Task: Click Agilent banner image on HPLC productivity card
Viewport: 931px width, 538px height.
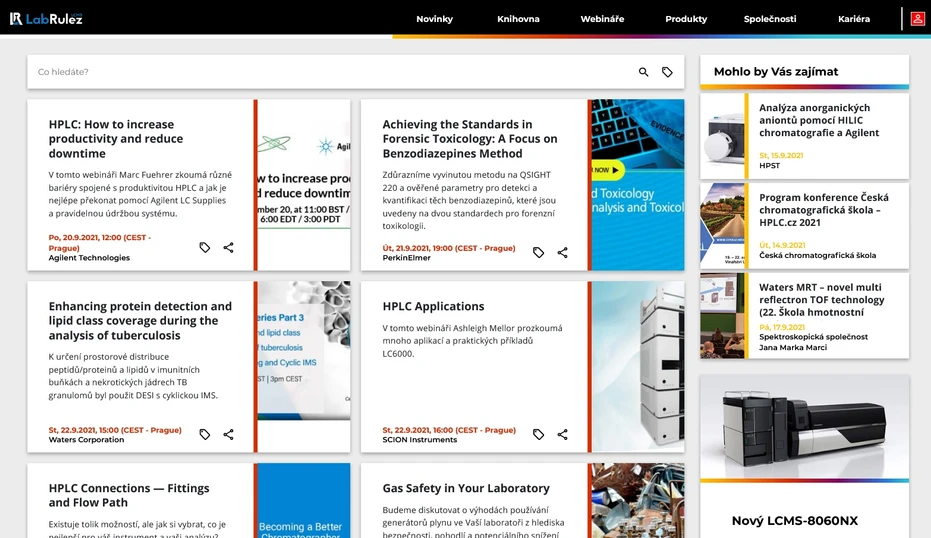Action: [x=304, y=185]
